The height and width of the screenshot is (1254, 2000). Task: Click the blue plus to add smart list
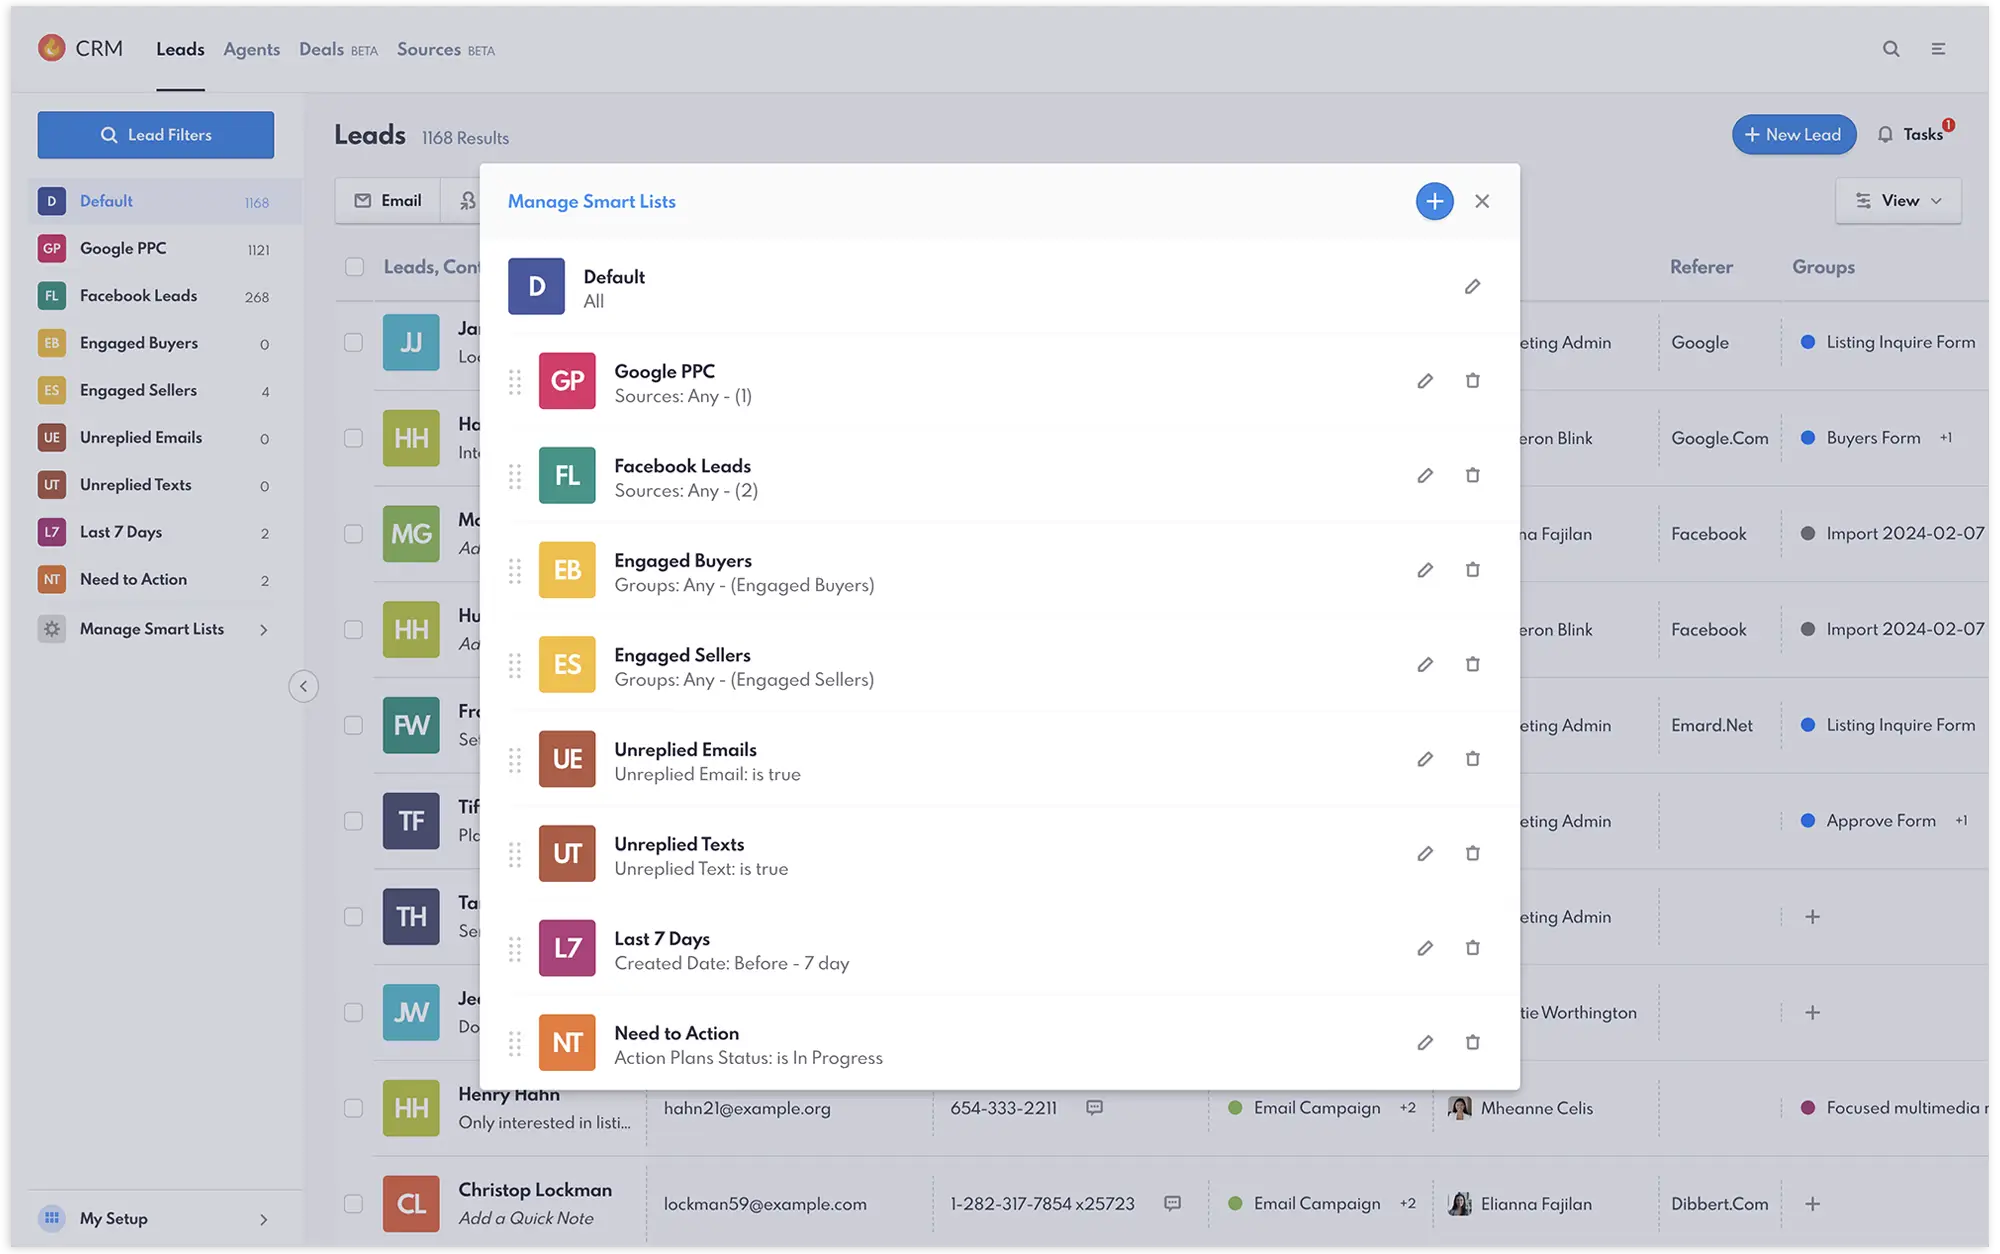[x=1434, y=201]
